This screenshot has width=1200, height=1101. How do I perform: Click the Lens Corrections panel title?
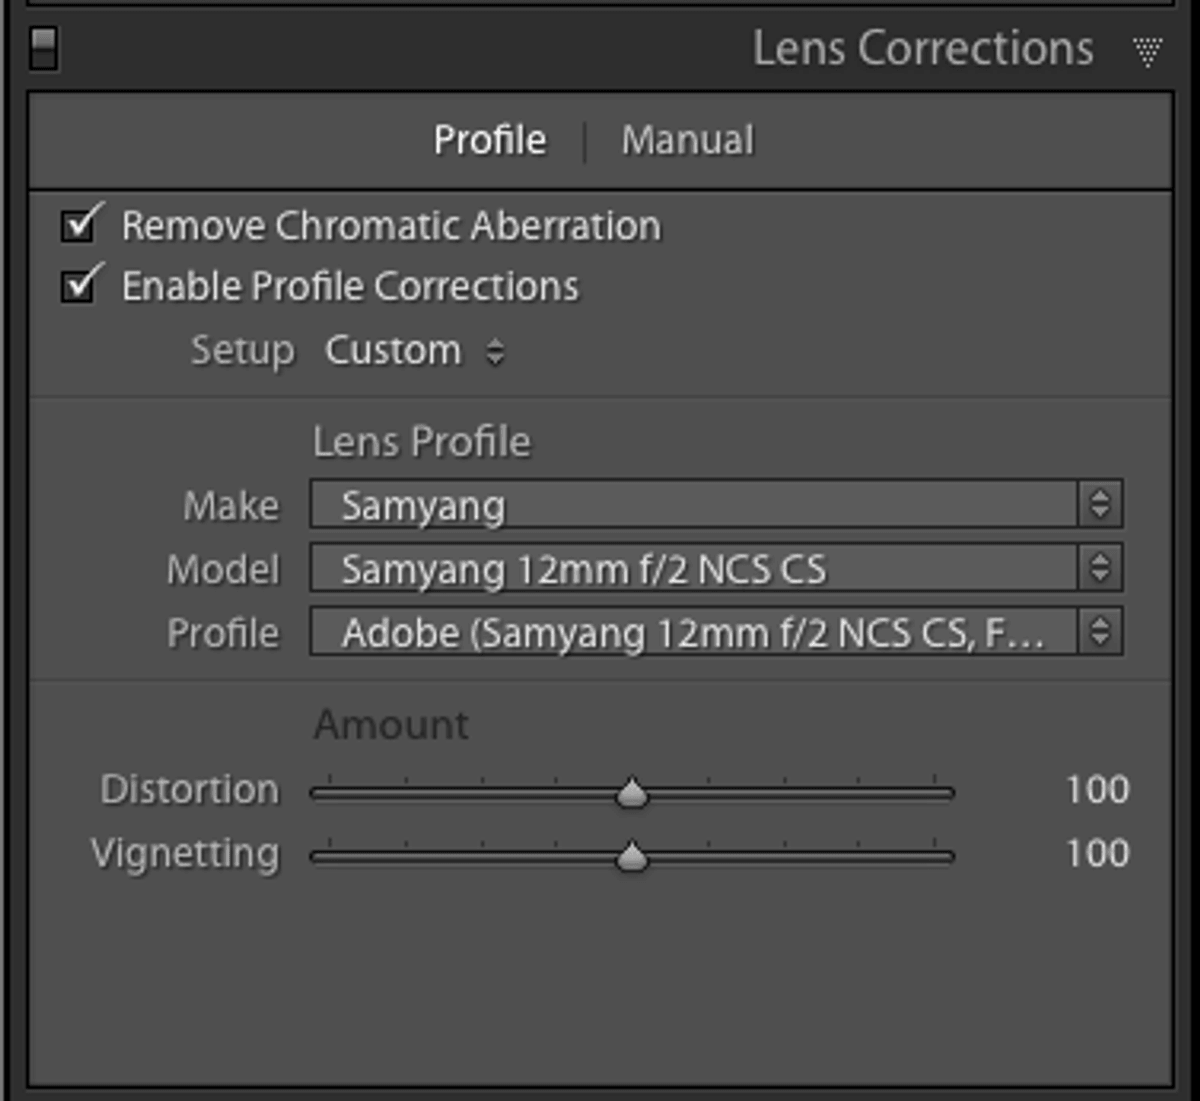tap(922, 48)
